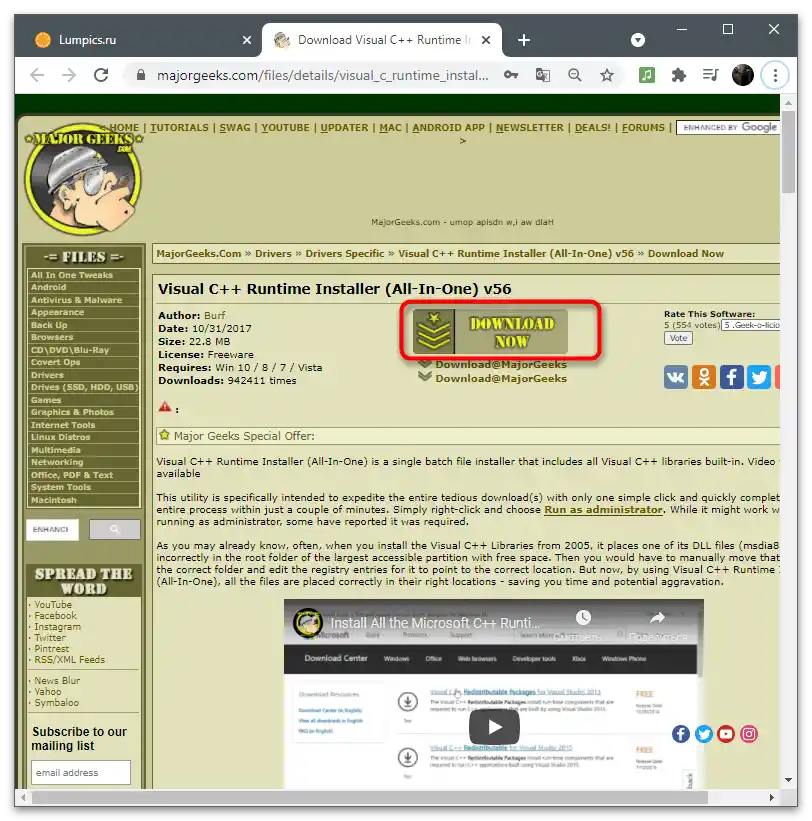Reload the page with the refresh icon

tap(101, 75)
